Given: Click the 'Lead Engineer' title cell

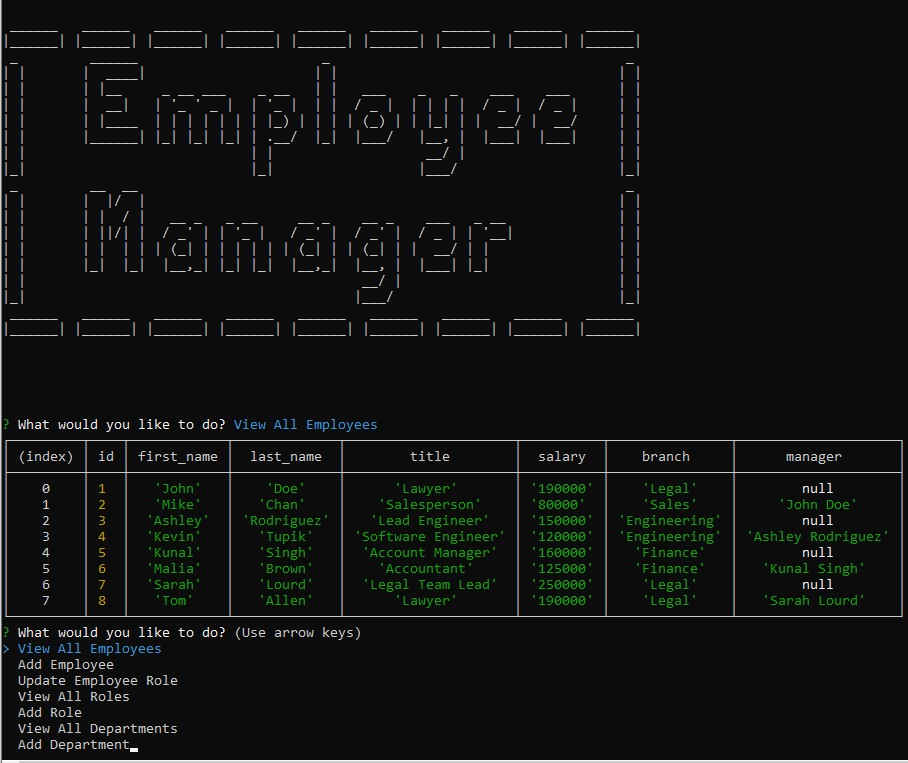Looking at the screenshot, I should [x=430, y=521].
